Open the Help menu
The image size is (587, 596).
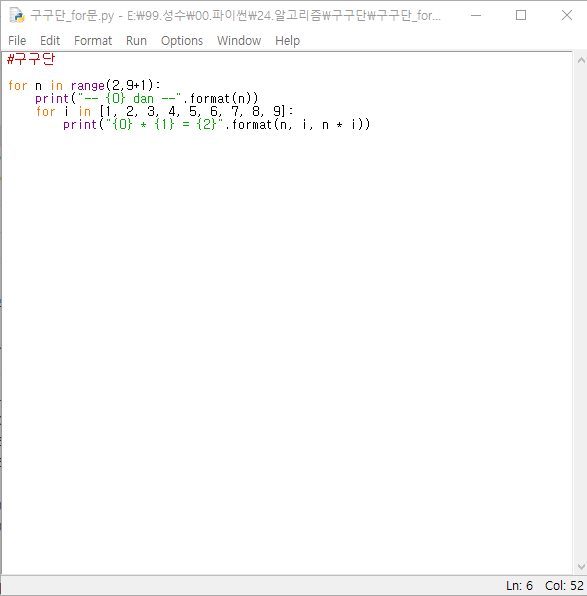(x=287, y=40)
